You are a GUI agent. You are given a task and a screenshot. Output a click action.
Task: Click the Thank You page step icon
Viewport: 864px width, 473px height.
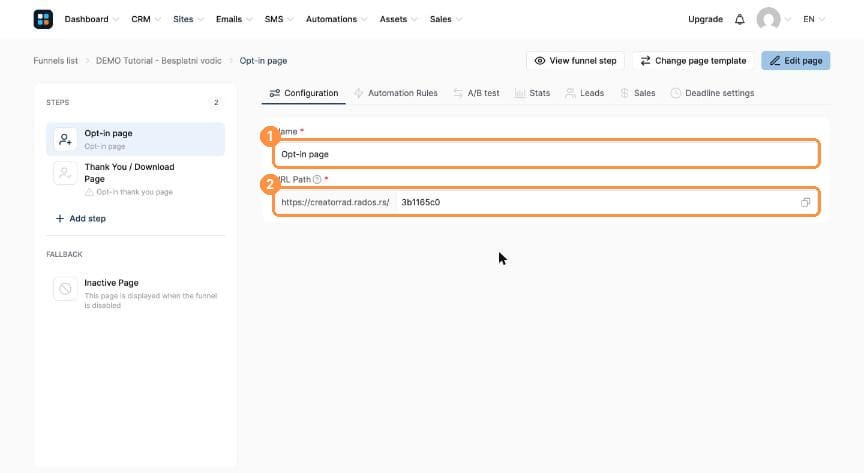click(65, 173)
